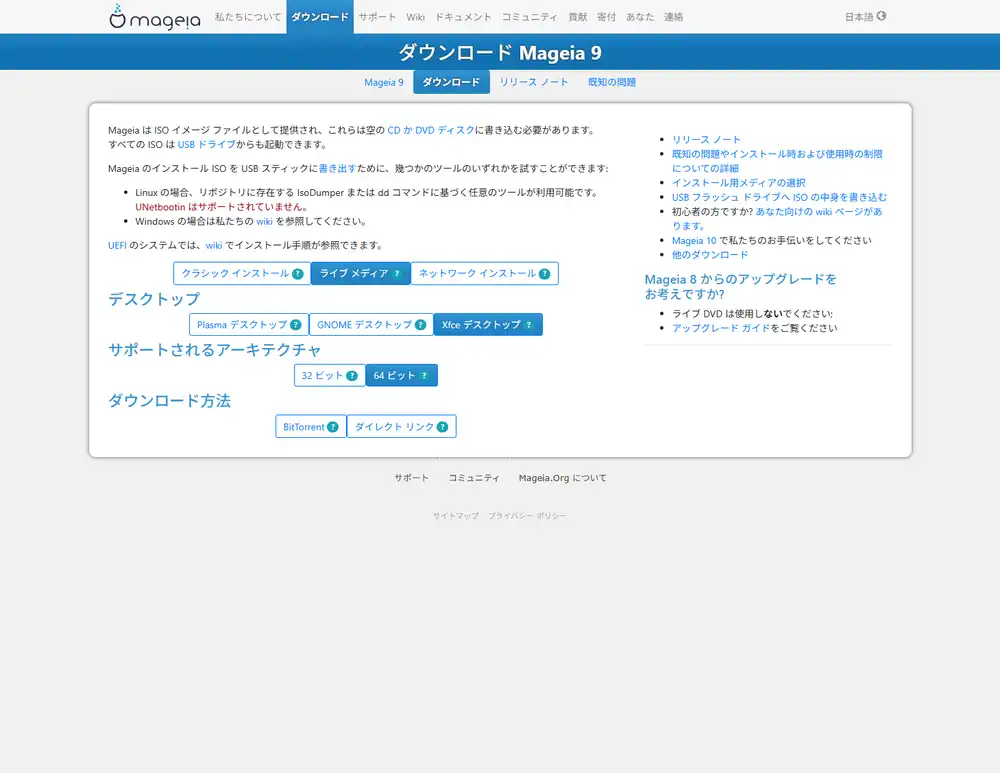
Task: Open the wiki link for Windows
Action: point(264,221)
